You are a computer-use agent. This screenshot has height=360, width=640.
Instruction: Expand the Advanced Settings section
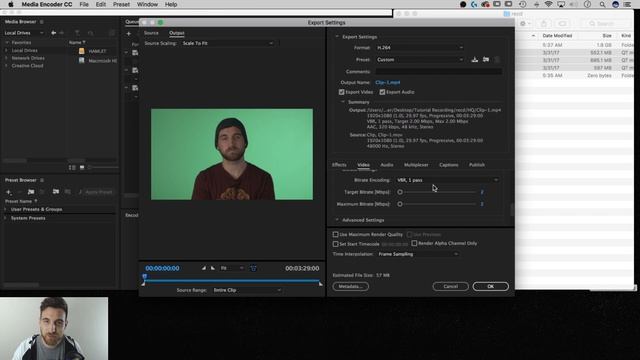pos(337,220)
